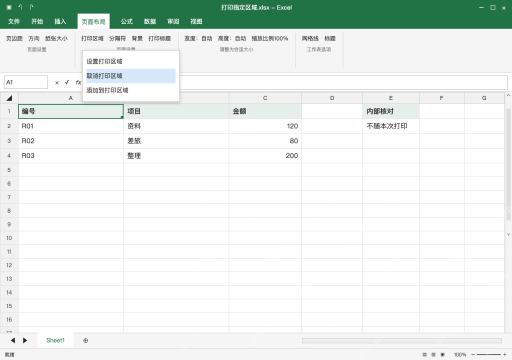
Task: Switch to Page Break Preview icon
Action: pos(443,355)
